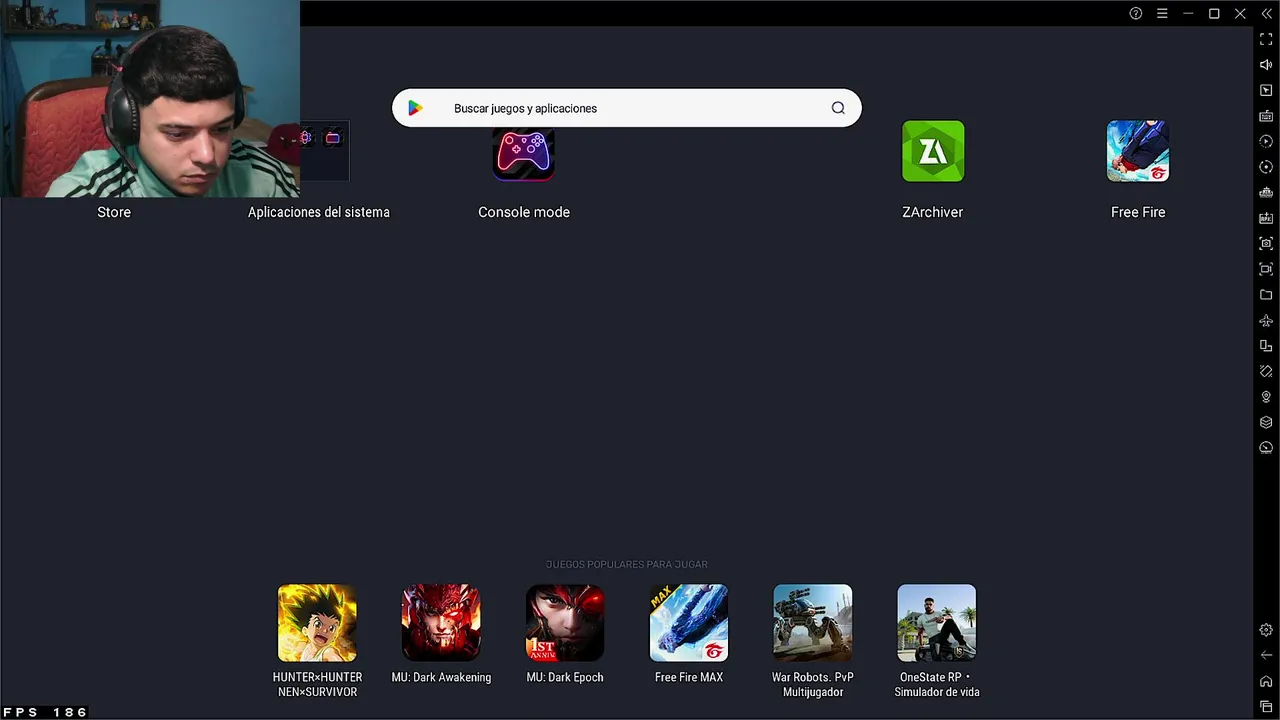The image size is (1280, 720).
Task: Open Free Fire MAX game tile
Action: pos(689,623)
